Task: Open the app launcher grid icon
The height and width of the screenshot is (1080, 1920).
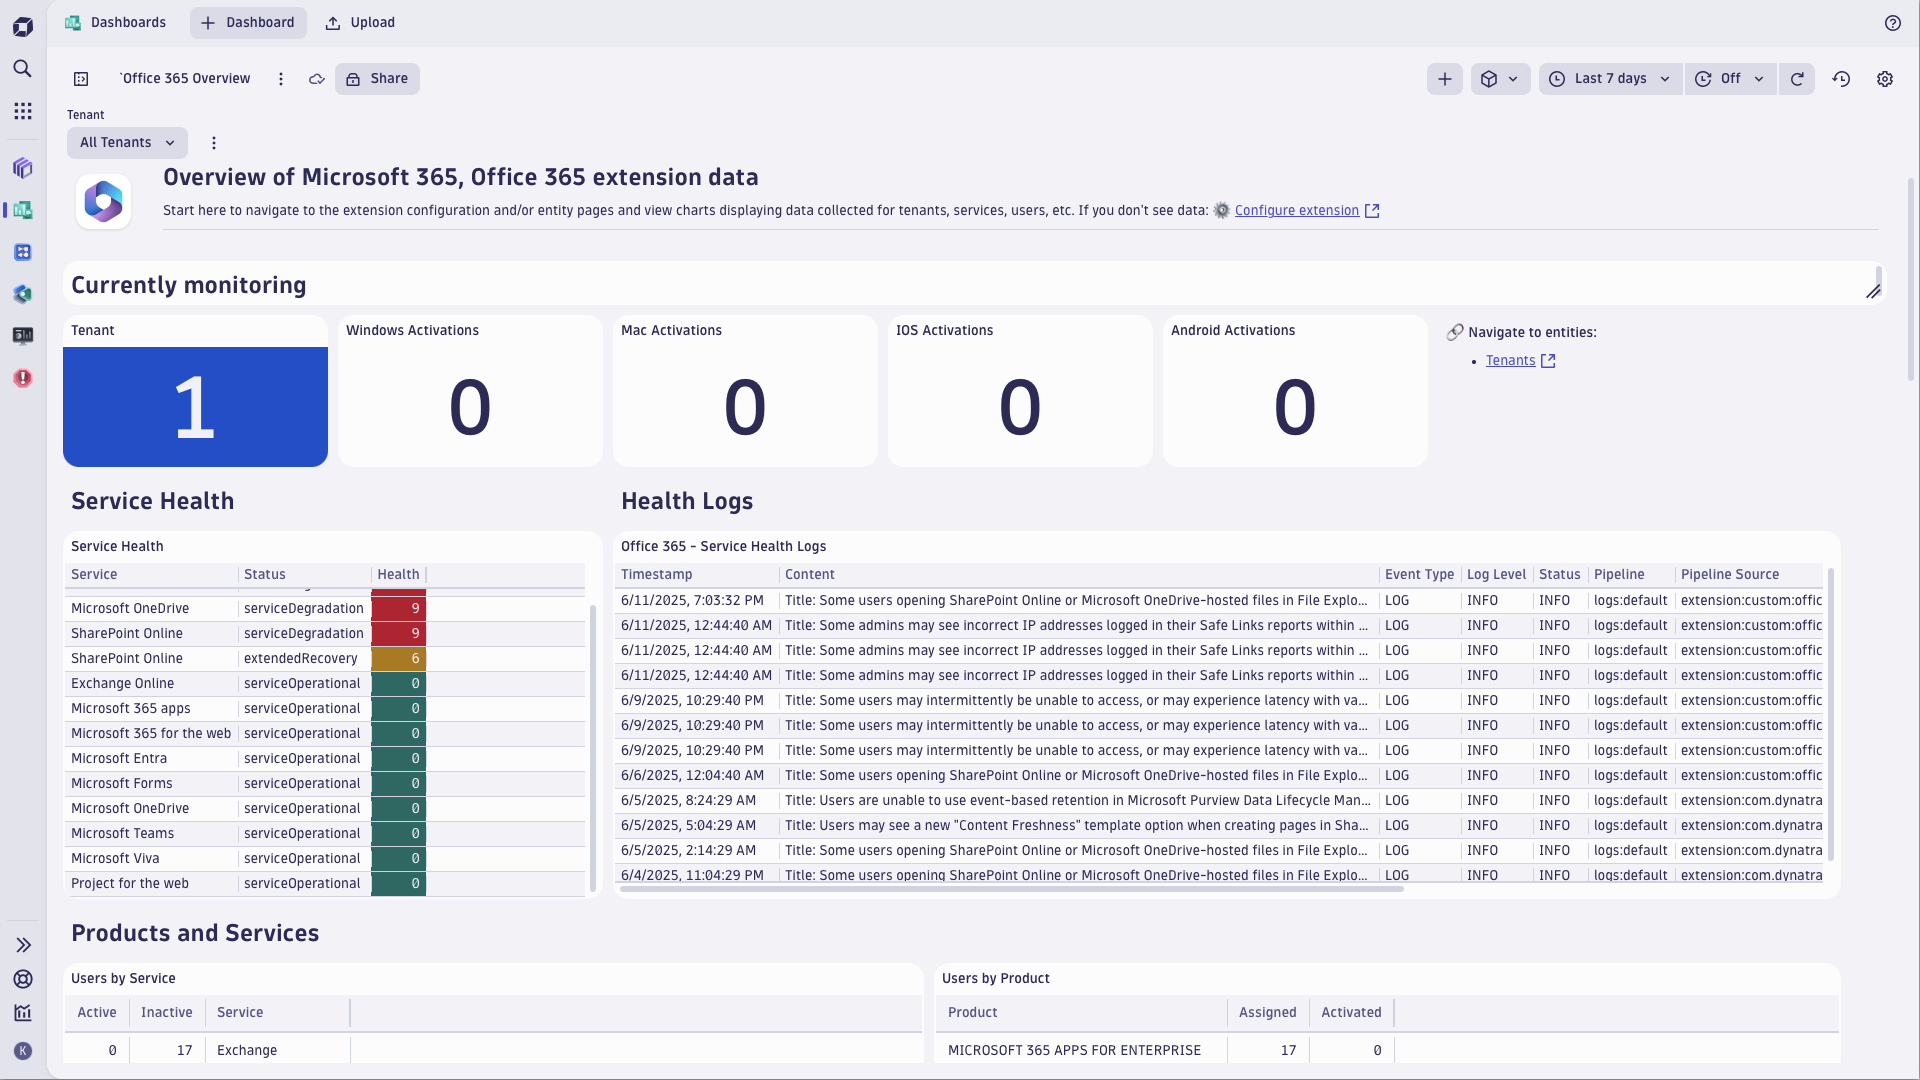Action: point(23,111)
